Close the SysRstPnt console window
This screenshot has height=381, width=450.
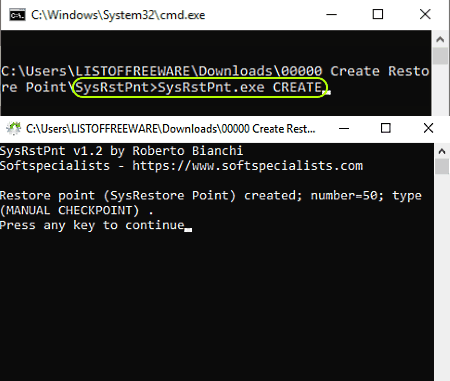click(x=428, y=128)
